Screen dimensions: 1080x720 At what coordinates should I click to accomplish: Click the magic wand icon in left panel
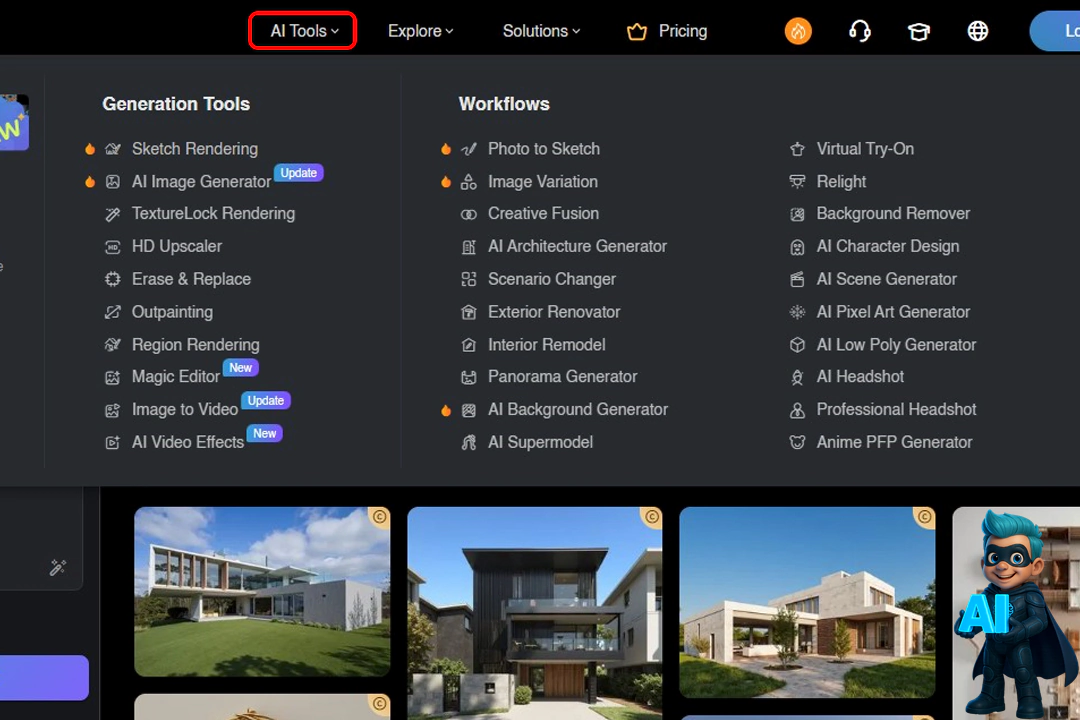tap(58, 568)
